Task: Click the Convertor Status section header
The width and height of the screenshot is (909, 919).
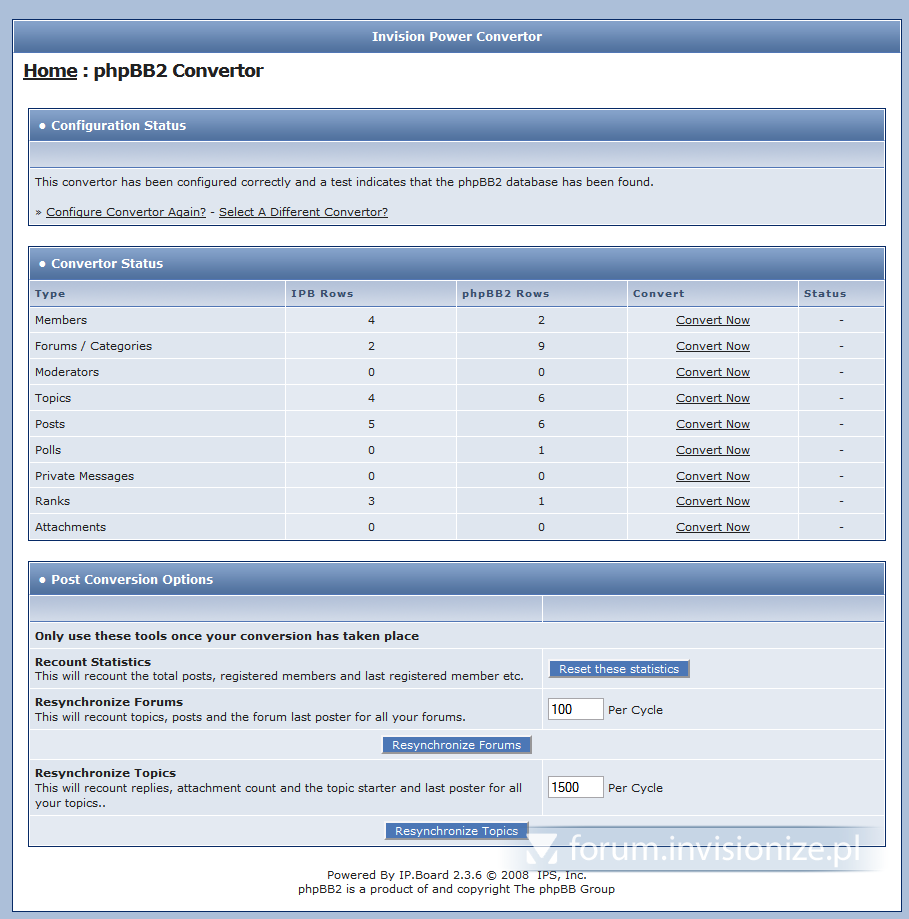Action: point(107,264)
